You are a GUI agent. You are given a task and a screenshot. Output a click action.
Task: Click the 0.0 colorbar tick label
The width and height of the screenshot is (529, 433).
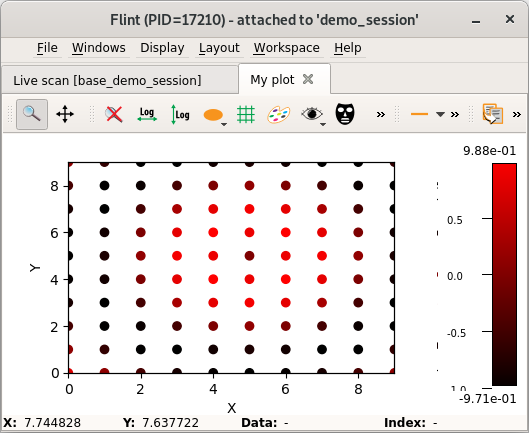point(455,276)
